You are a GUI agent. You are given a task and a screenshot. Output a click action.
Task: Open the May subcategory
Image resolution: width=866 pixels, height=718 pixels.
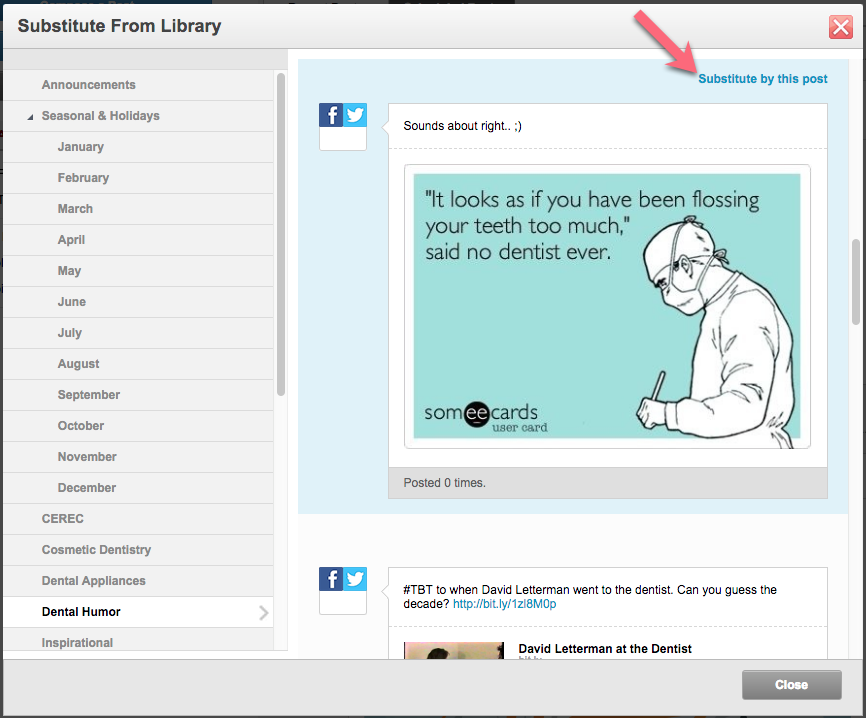[138, 271]
